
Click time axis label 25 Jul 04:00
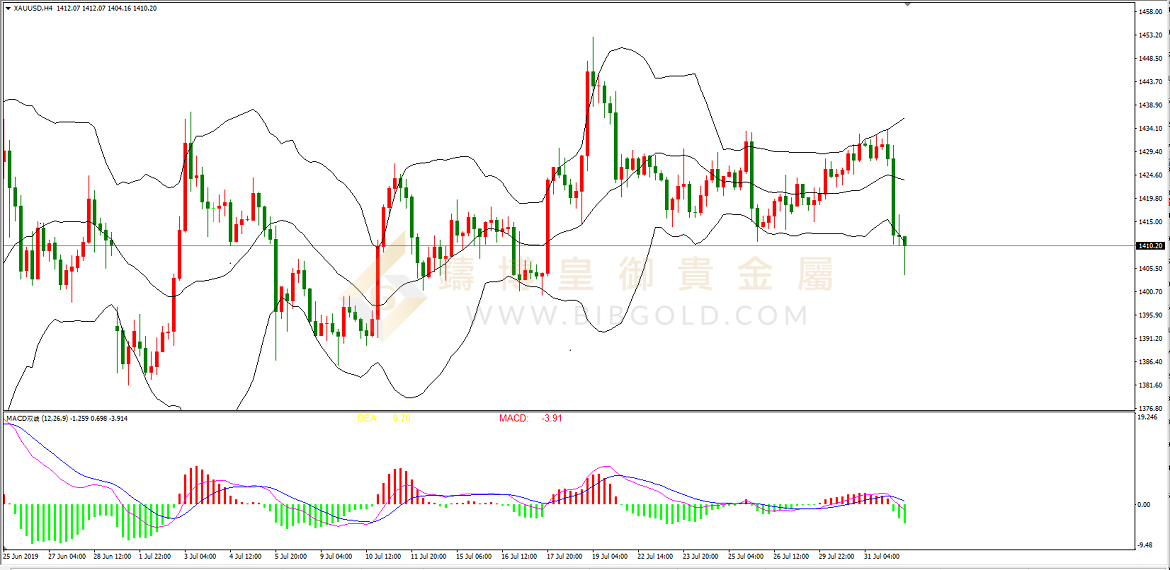[746, 556]
